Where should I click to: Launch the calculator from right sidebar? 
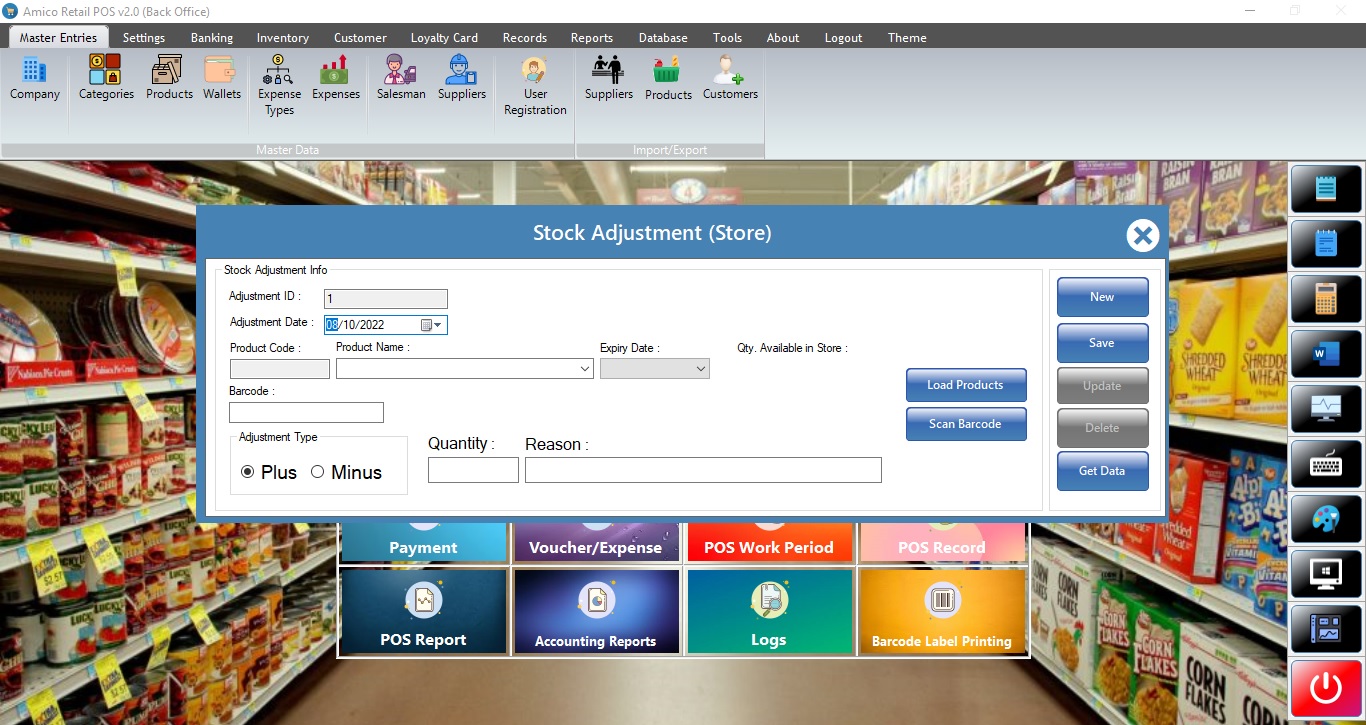click(x=1326, y=298)
